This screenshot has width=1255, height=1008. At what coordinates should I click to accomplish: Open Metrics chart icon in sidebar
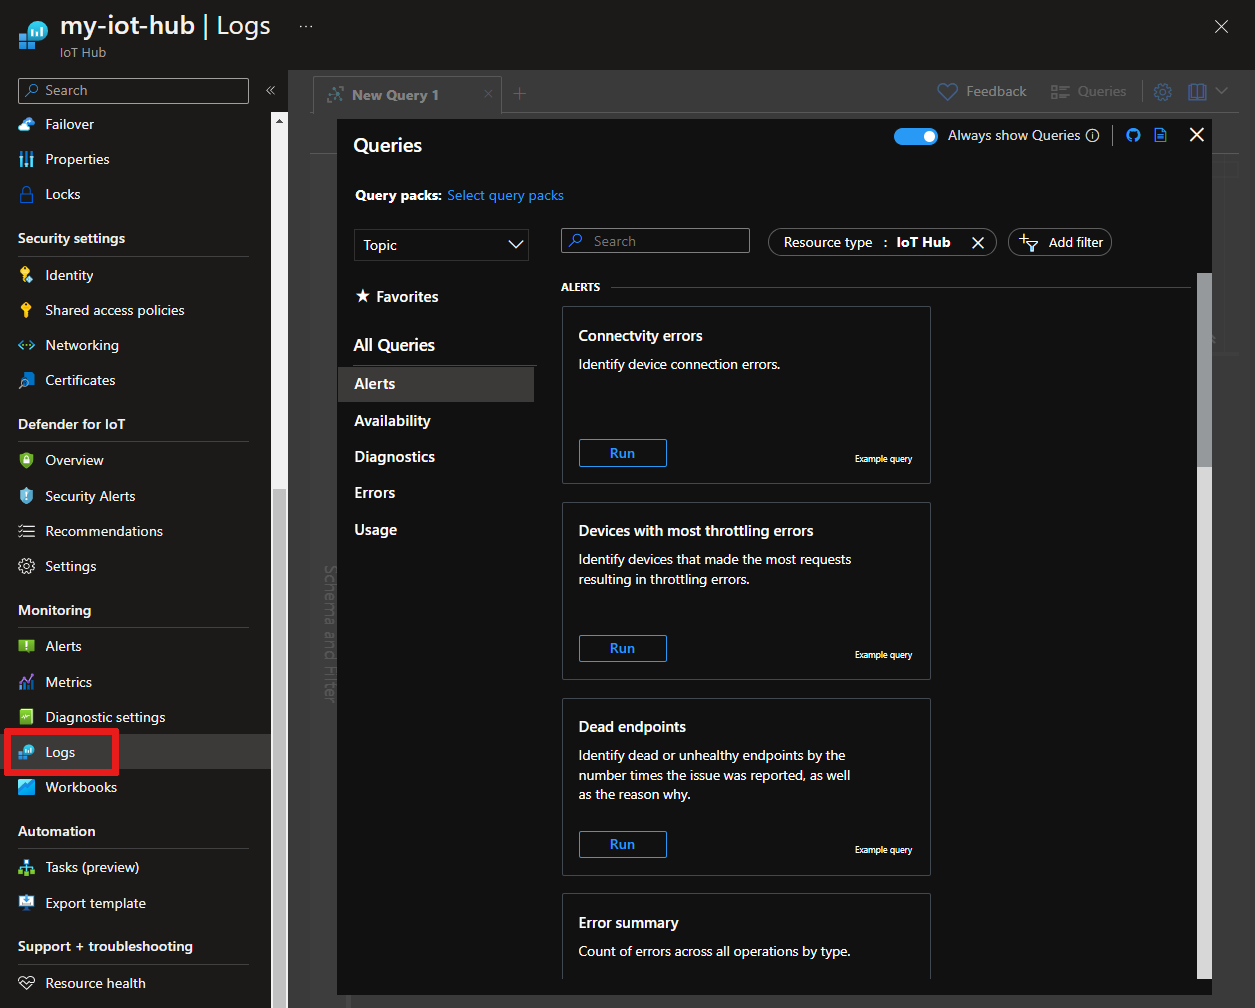point(27,682)
